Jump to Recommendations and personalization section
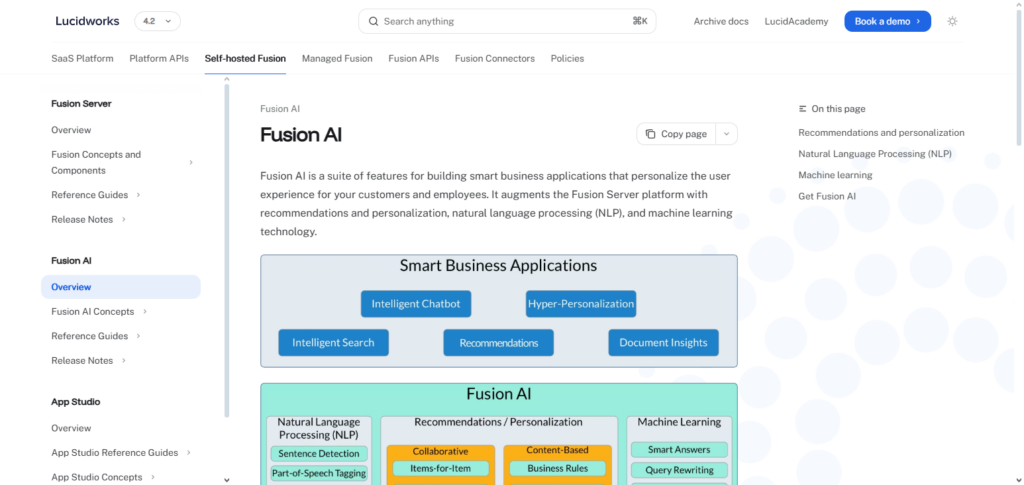The height and width of the screenshot is (485, 1024). pyautogui.click(x=881, y=133)
